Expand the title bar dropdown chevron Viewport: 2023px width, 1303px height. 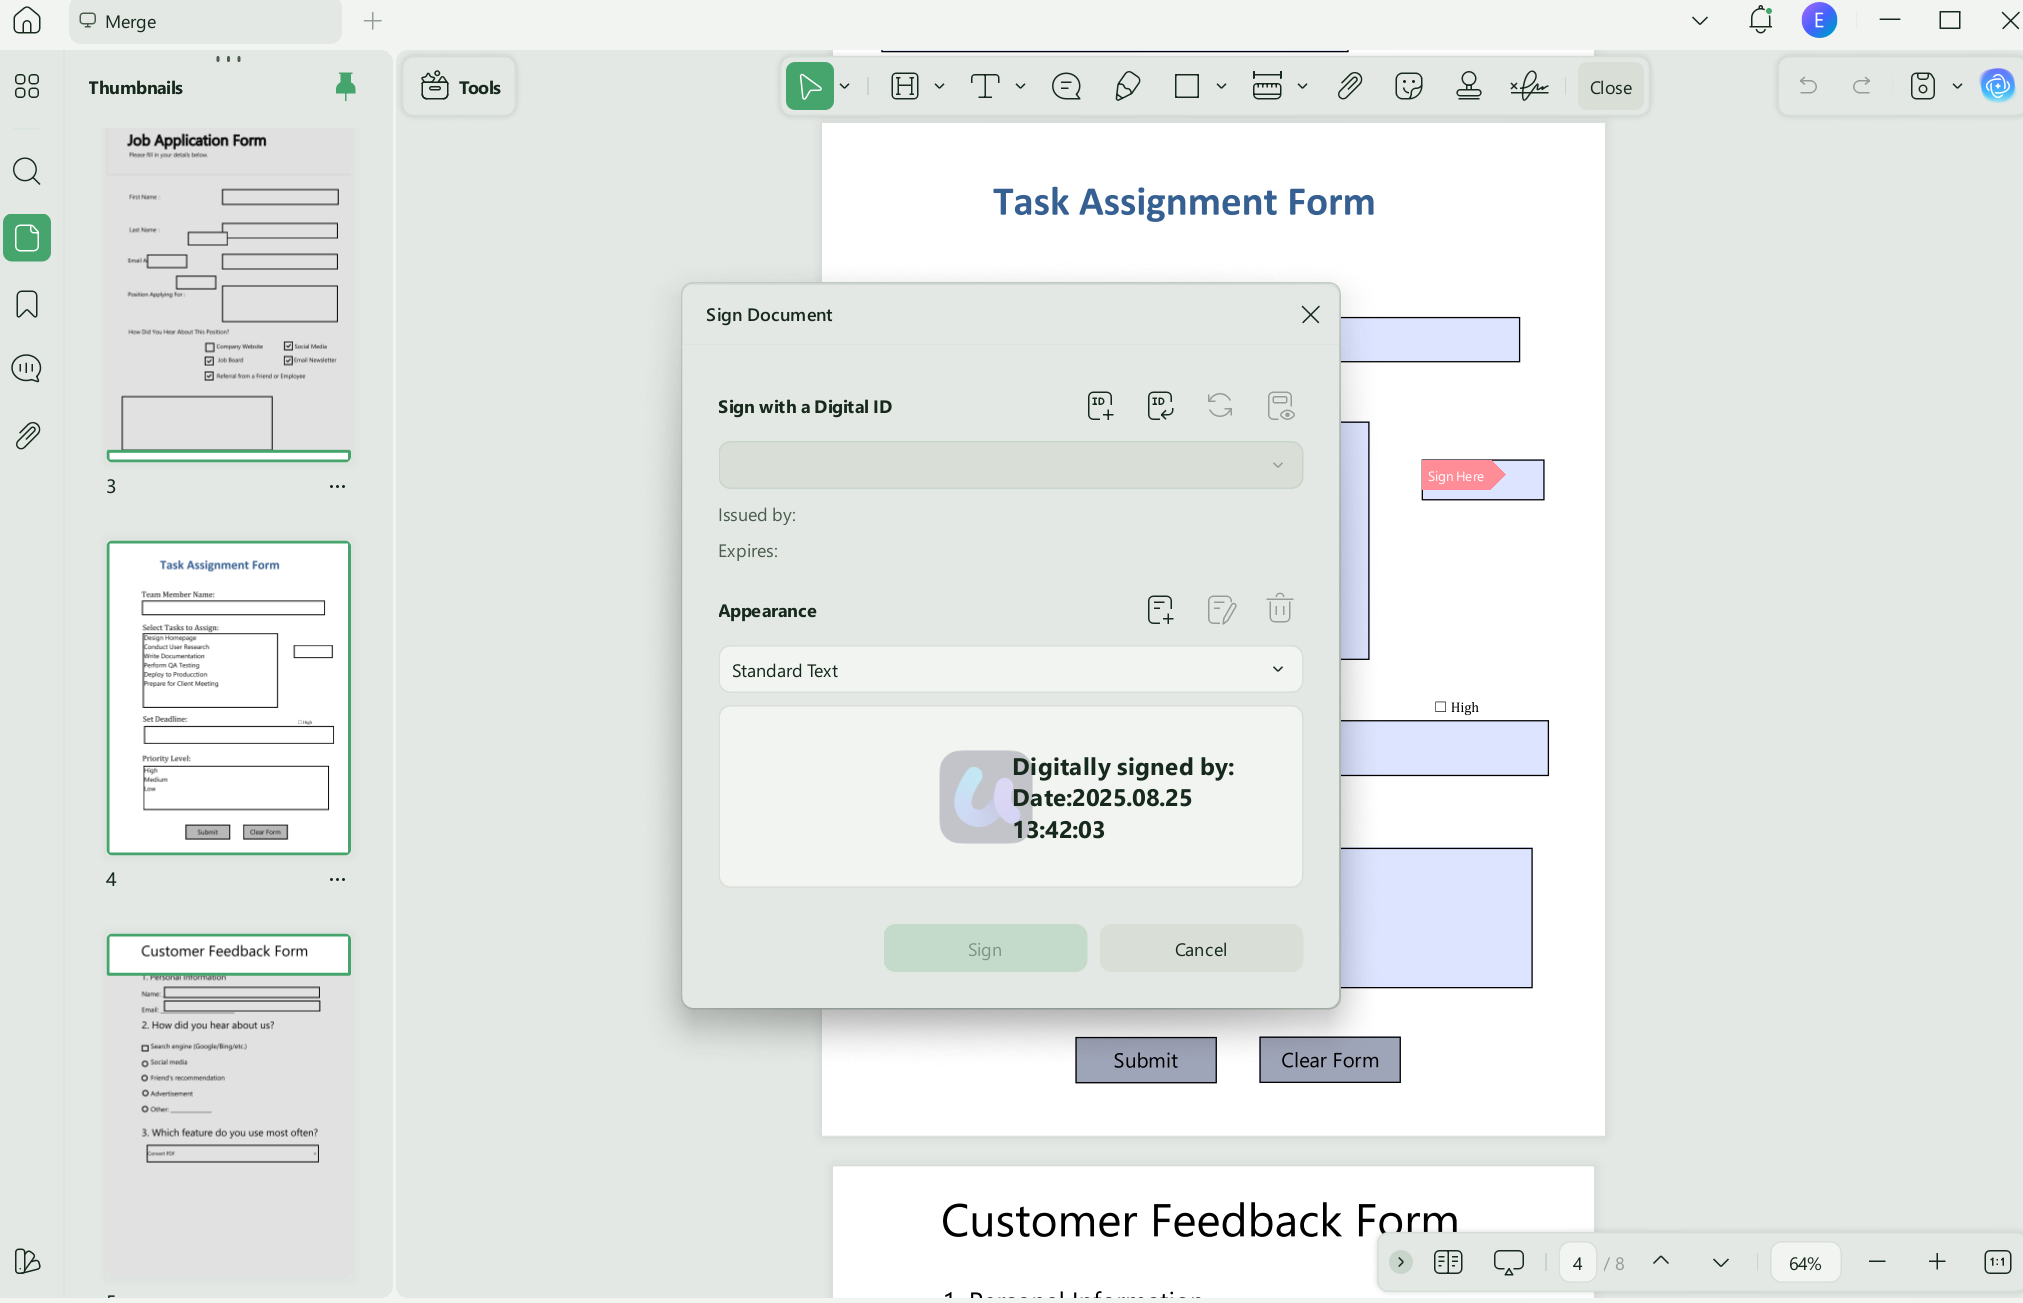[1699, 21]
